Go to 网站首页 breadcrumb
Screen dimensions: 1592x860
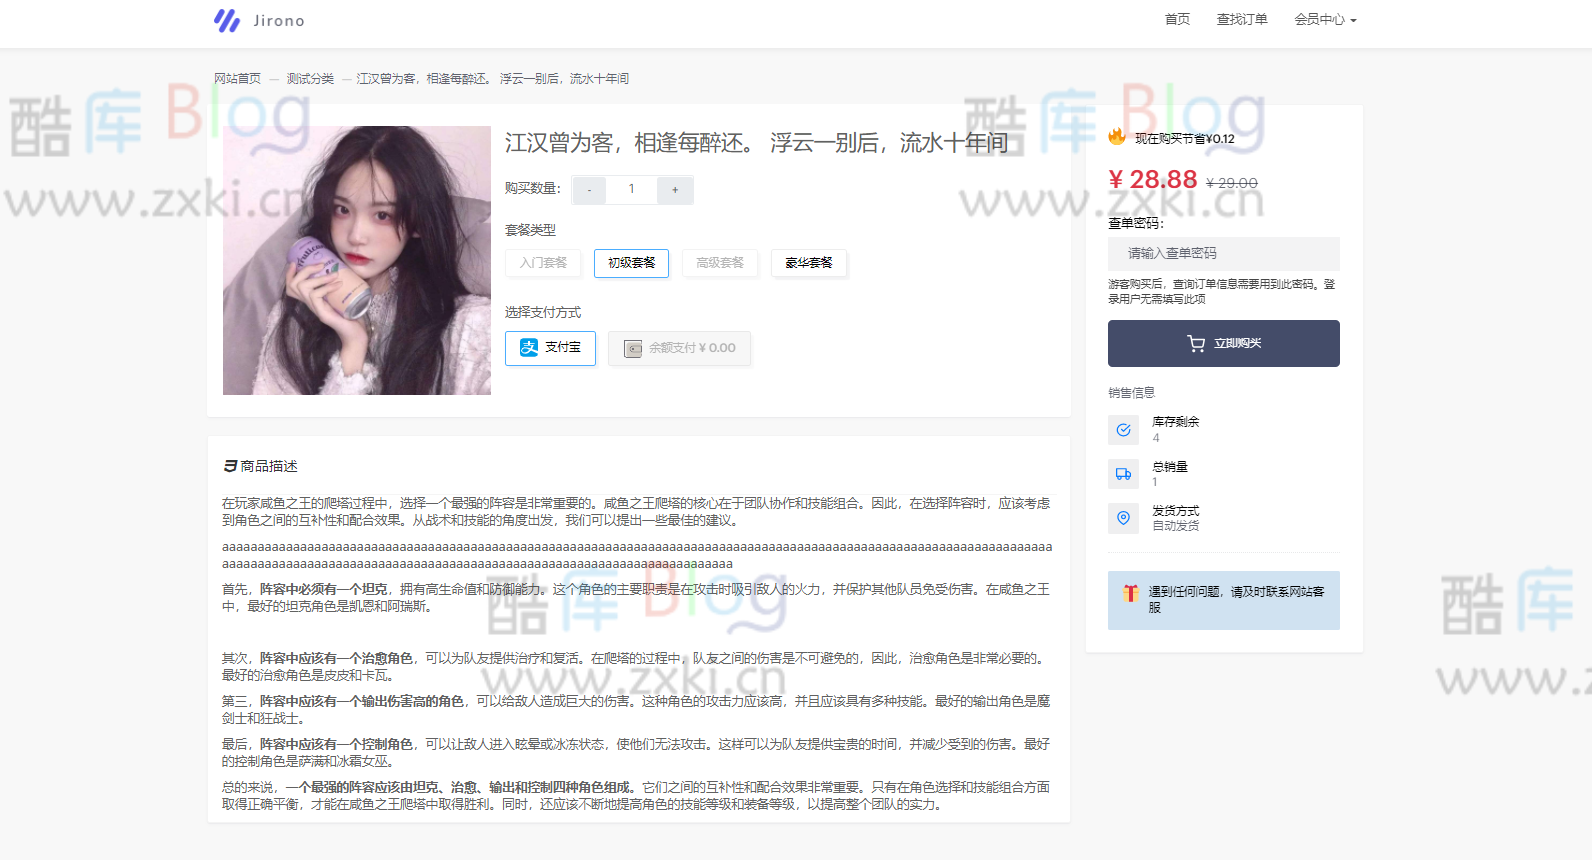(x=237, y=78)
